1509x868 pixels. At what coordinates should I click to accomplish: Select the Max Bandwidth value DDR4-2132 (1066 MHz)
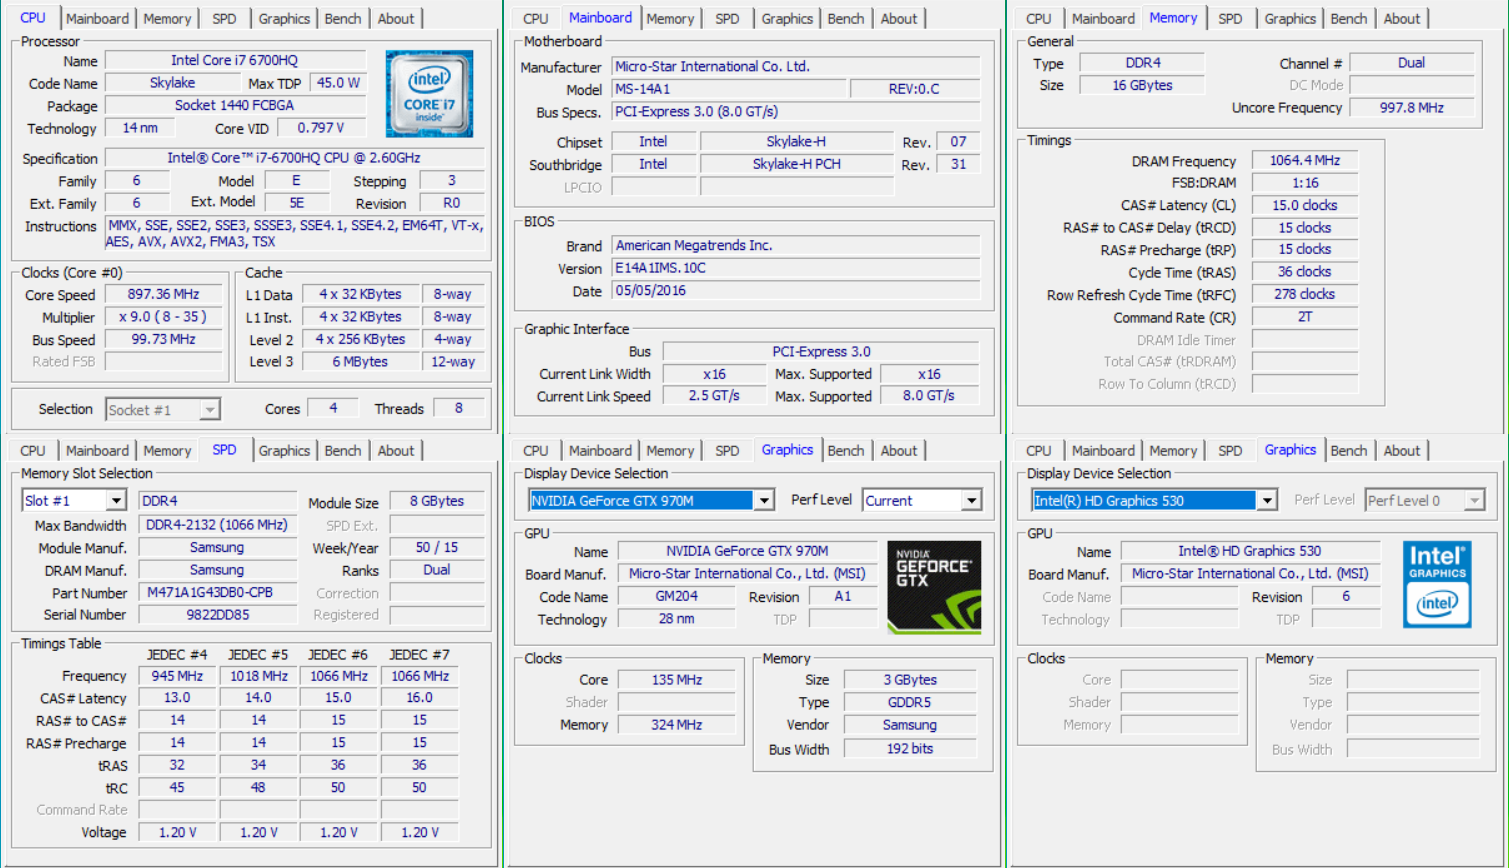217,525
